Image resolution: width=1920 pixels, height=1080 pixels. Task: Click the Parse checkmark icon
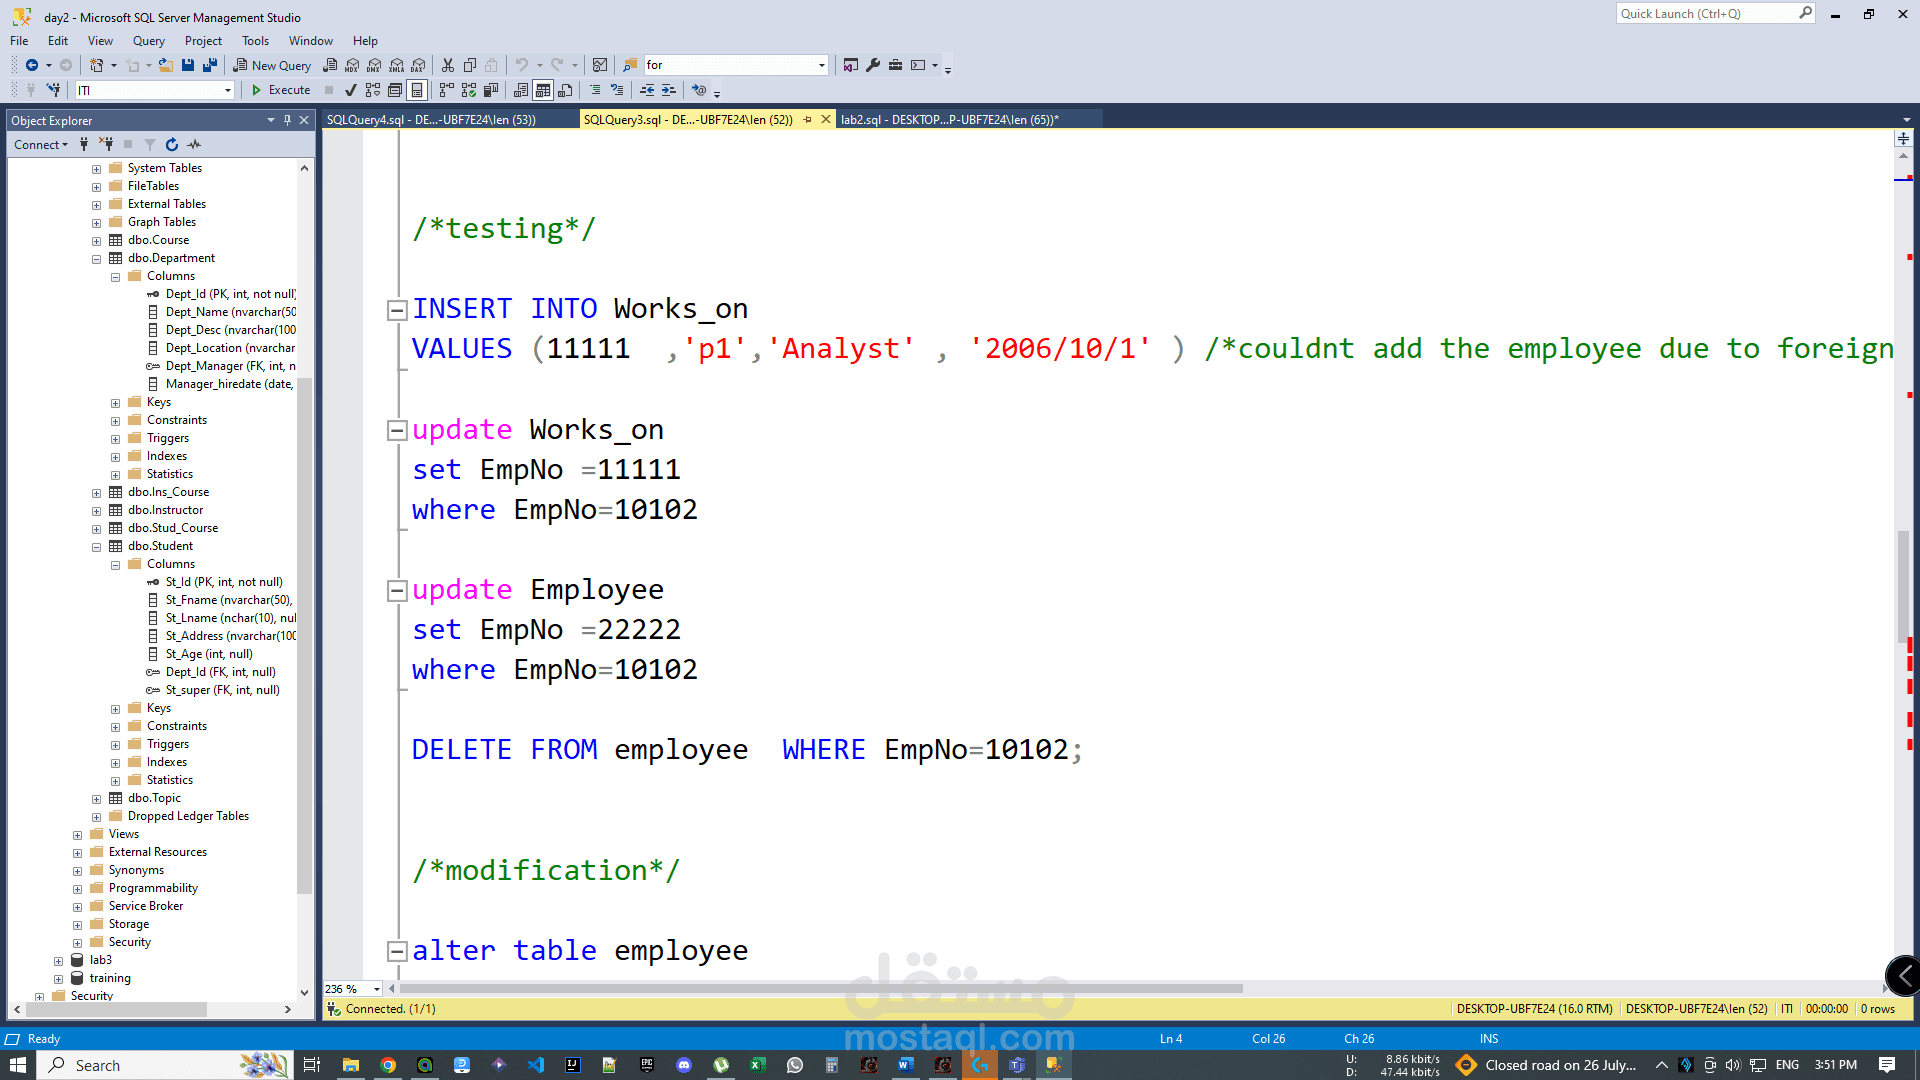click(350, 90)
